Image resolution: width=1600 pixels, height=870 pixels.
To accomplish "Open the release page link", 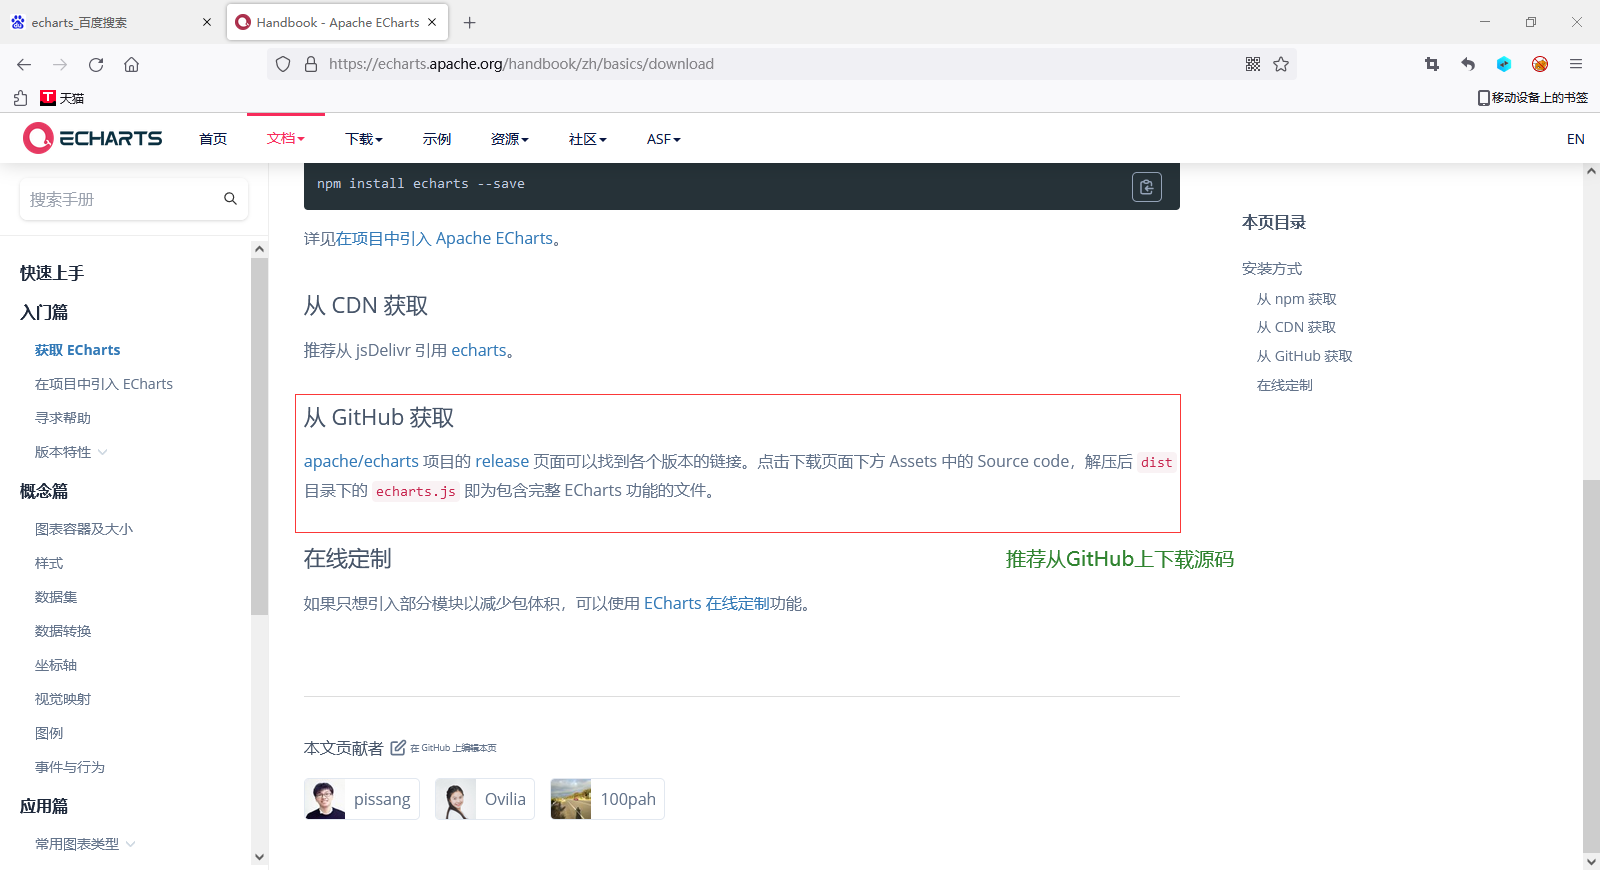I will (502, 461).
